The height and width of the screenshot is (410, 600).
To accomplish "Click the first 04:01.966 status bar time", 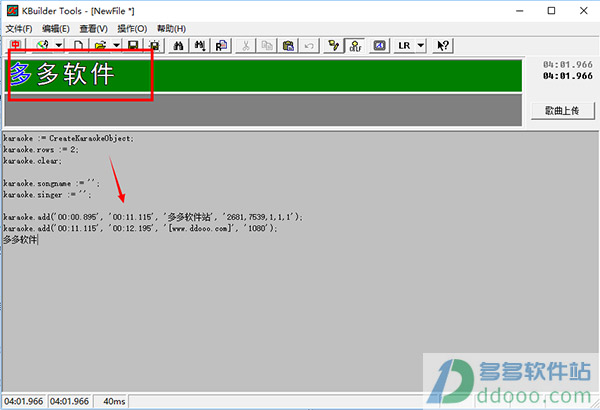I will pos(24,401).
